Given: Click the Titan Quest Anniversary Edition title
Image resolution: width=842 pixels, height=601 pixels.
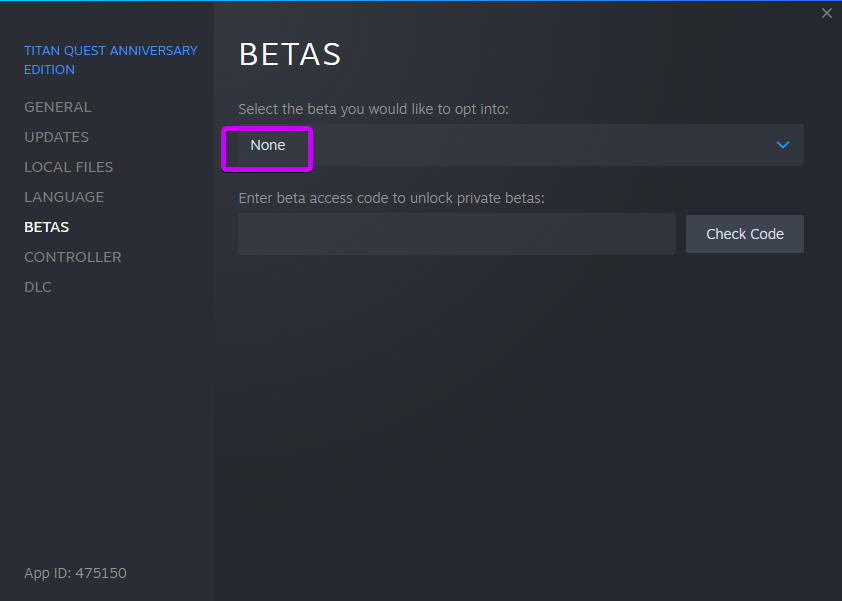Looking at the screenshot, I should point(111,60).
